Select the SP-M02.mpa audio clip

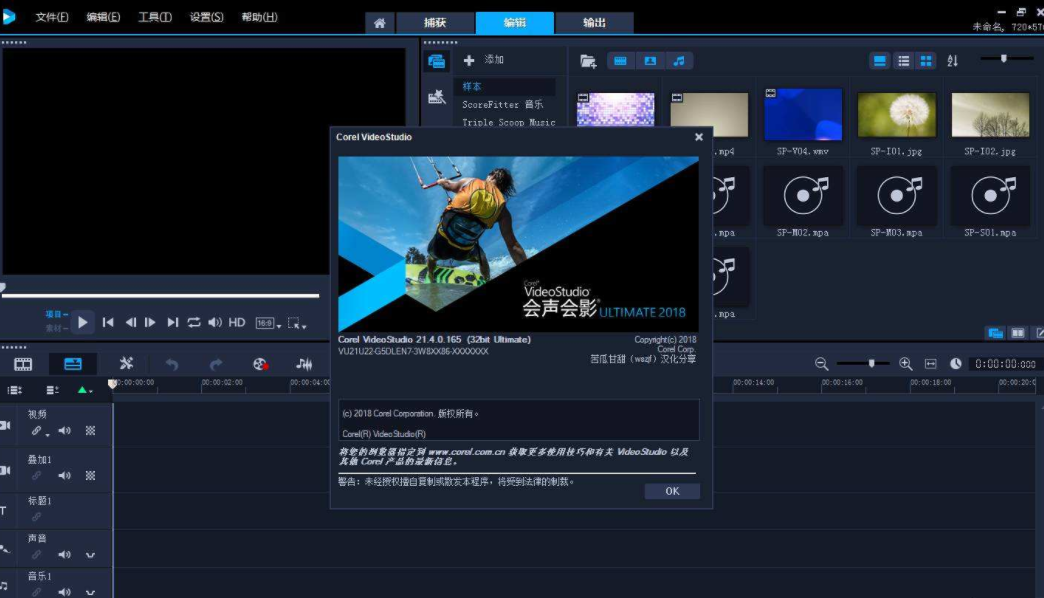click(803, 196)
